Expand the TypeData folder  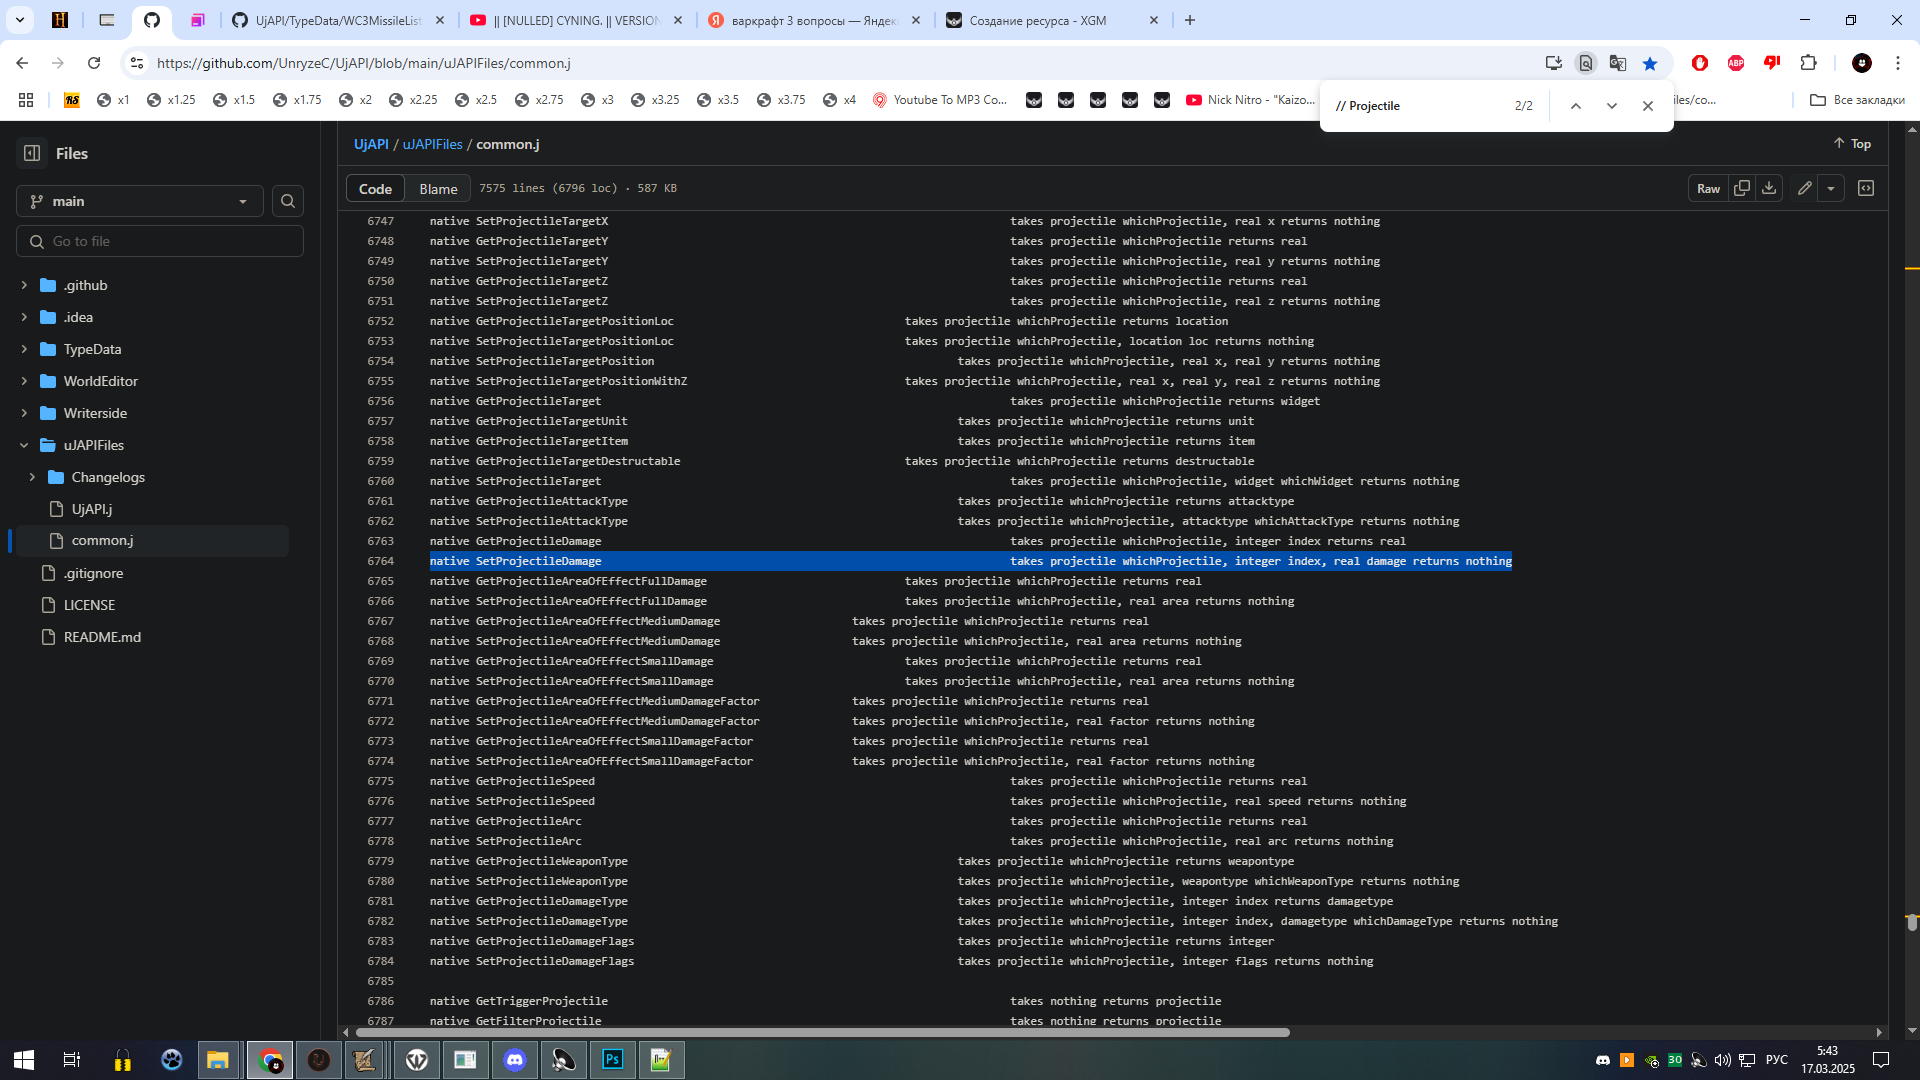pyautogui.click(x=24, y=349)
